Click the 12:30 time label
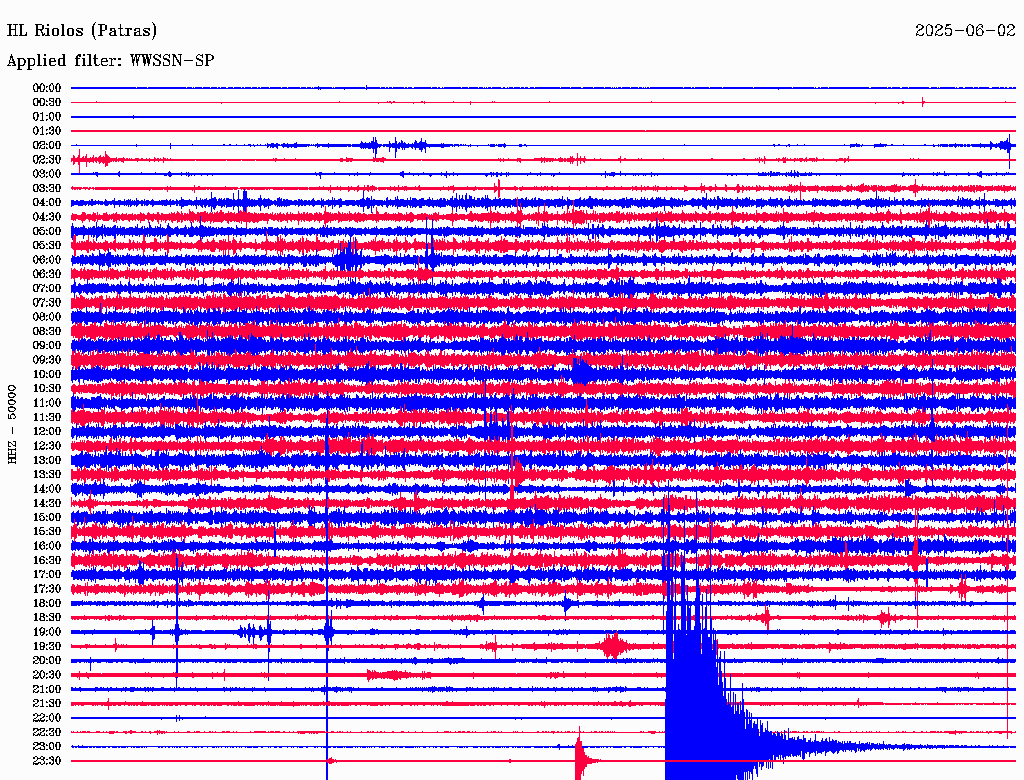The height and width of the screenshot is (780, 1024). coord(47,446)
